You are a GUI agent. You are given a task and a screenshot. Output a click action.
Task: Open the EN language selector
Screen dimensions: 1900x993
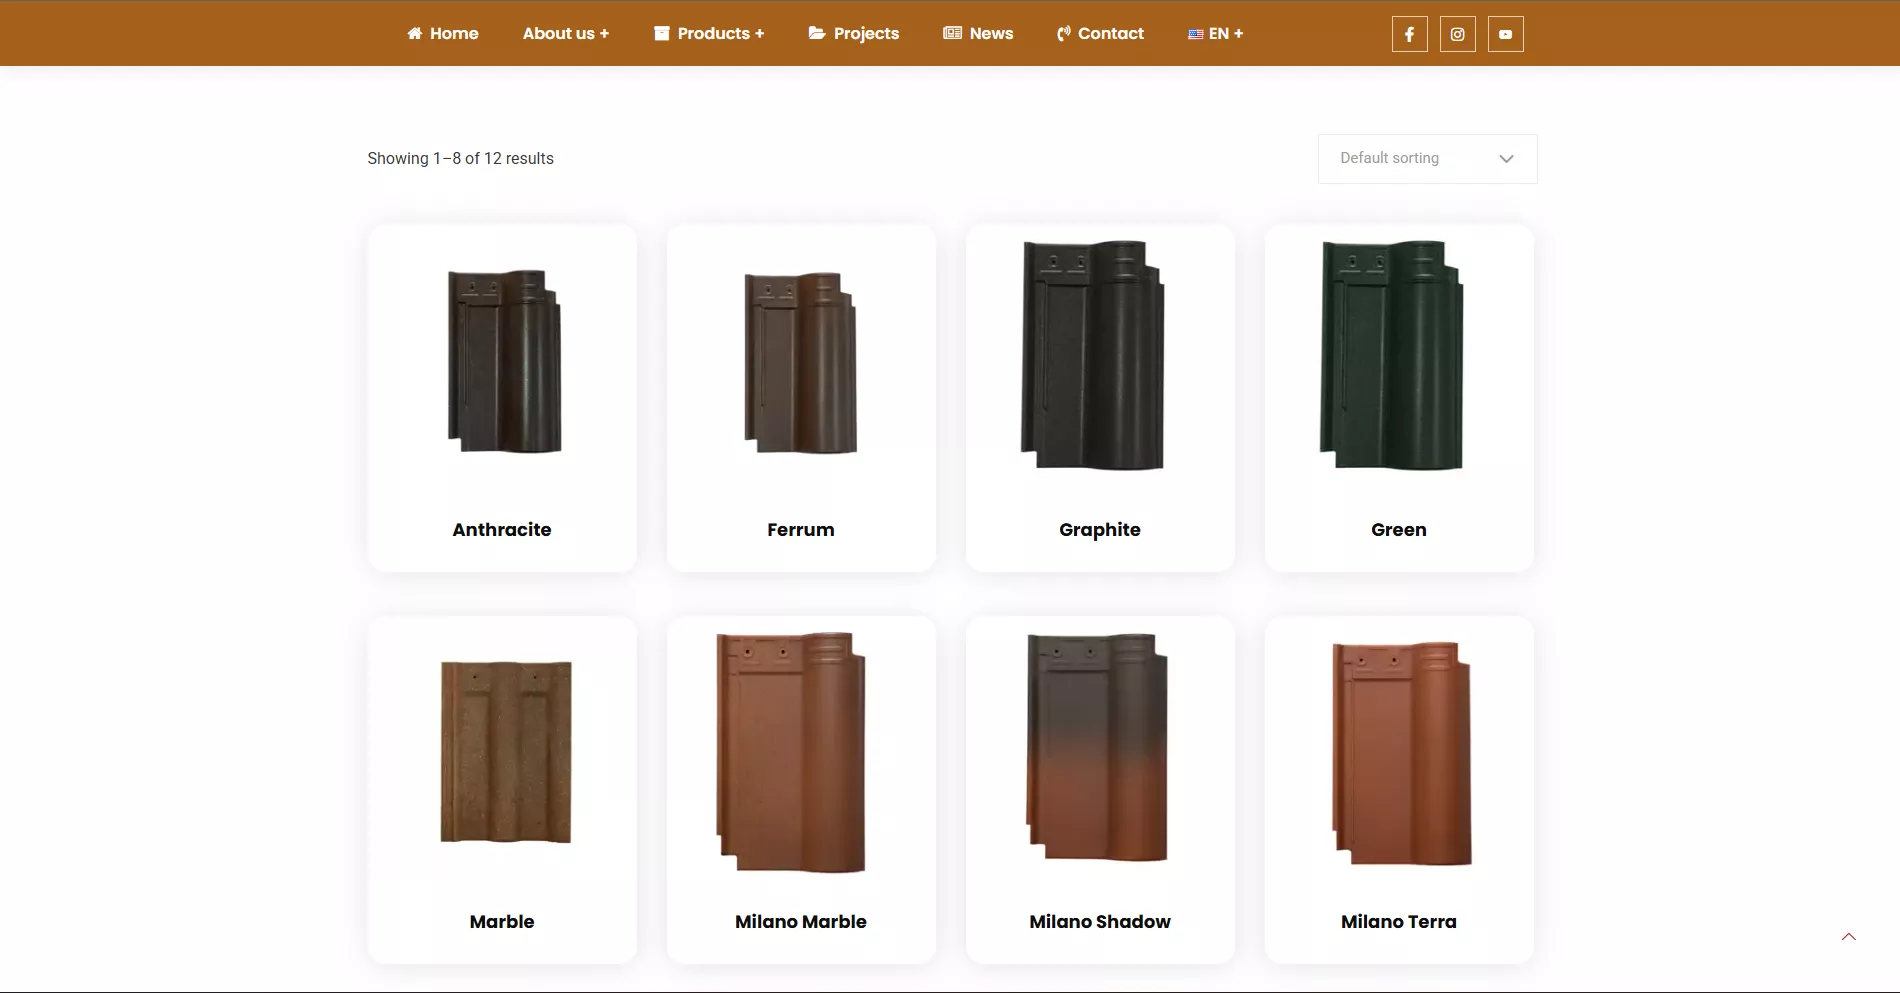(1215, 33)
